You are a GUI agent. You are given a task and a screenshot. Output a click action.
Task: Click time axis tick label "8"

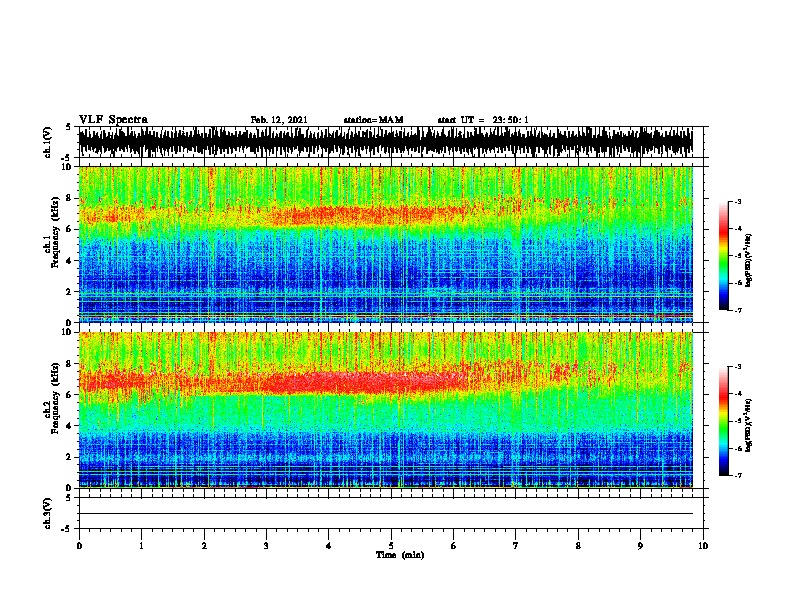coord(578,546)
